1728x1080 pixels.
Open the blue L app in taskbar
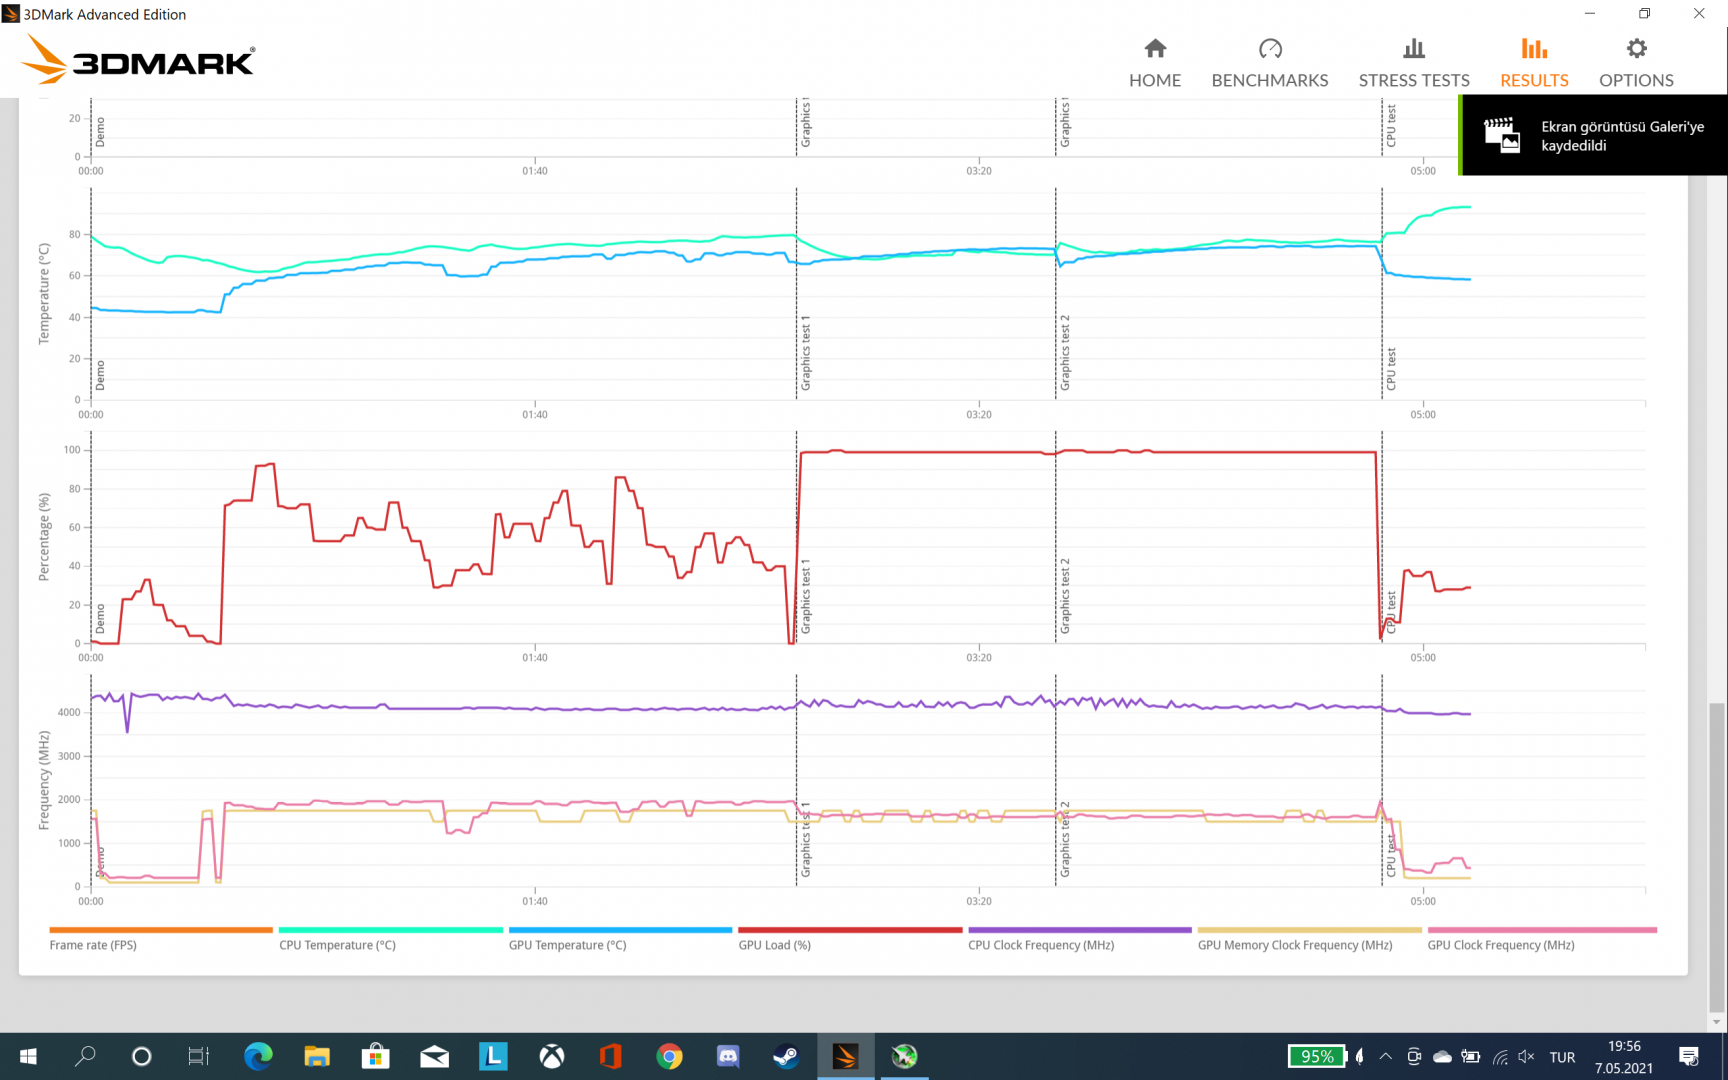pos(493,1056)
